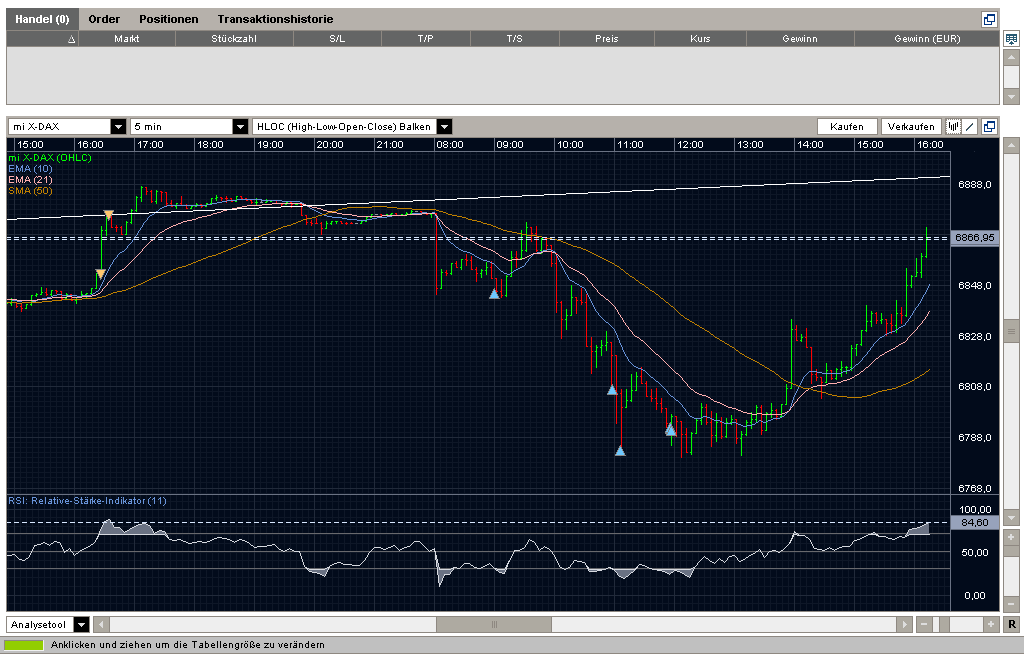Open the Analysetool dropdown
The image size is (1024, 654).
(x=81, y=625)
